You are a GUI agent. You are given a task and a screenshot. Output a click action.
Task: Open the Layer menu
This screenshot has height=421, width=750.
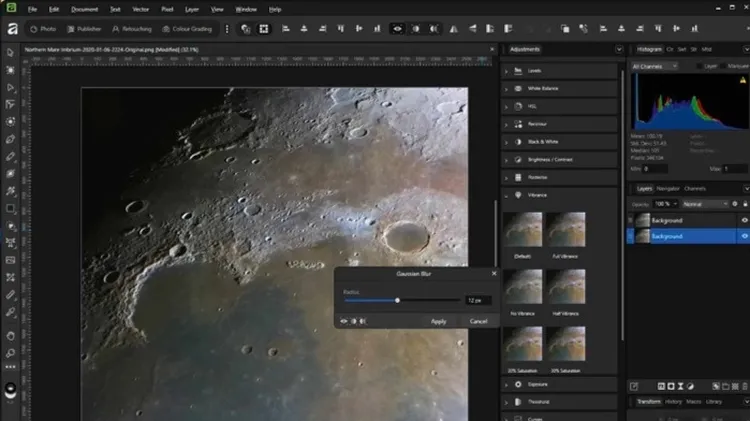tap(191, 9)
